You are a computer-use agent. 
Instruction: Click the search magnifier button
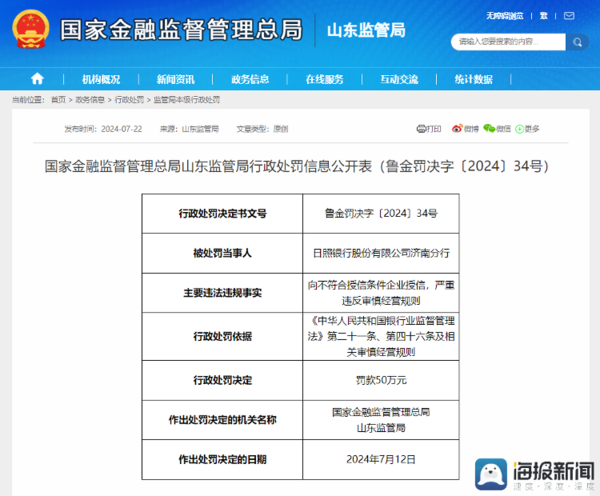click(x=577, y=42)
